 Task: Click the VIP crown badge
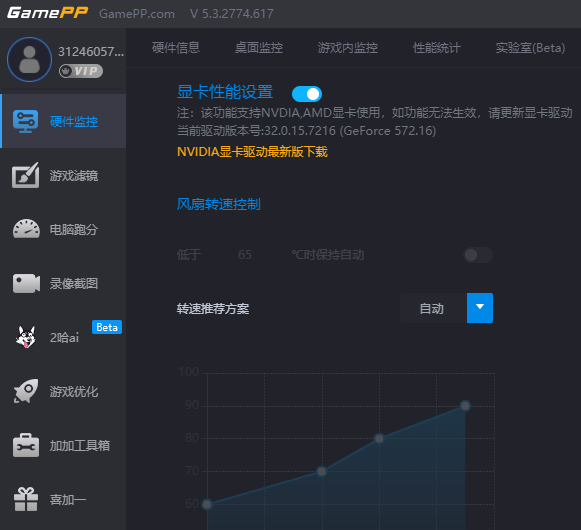tap(81, 71)
